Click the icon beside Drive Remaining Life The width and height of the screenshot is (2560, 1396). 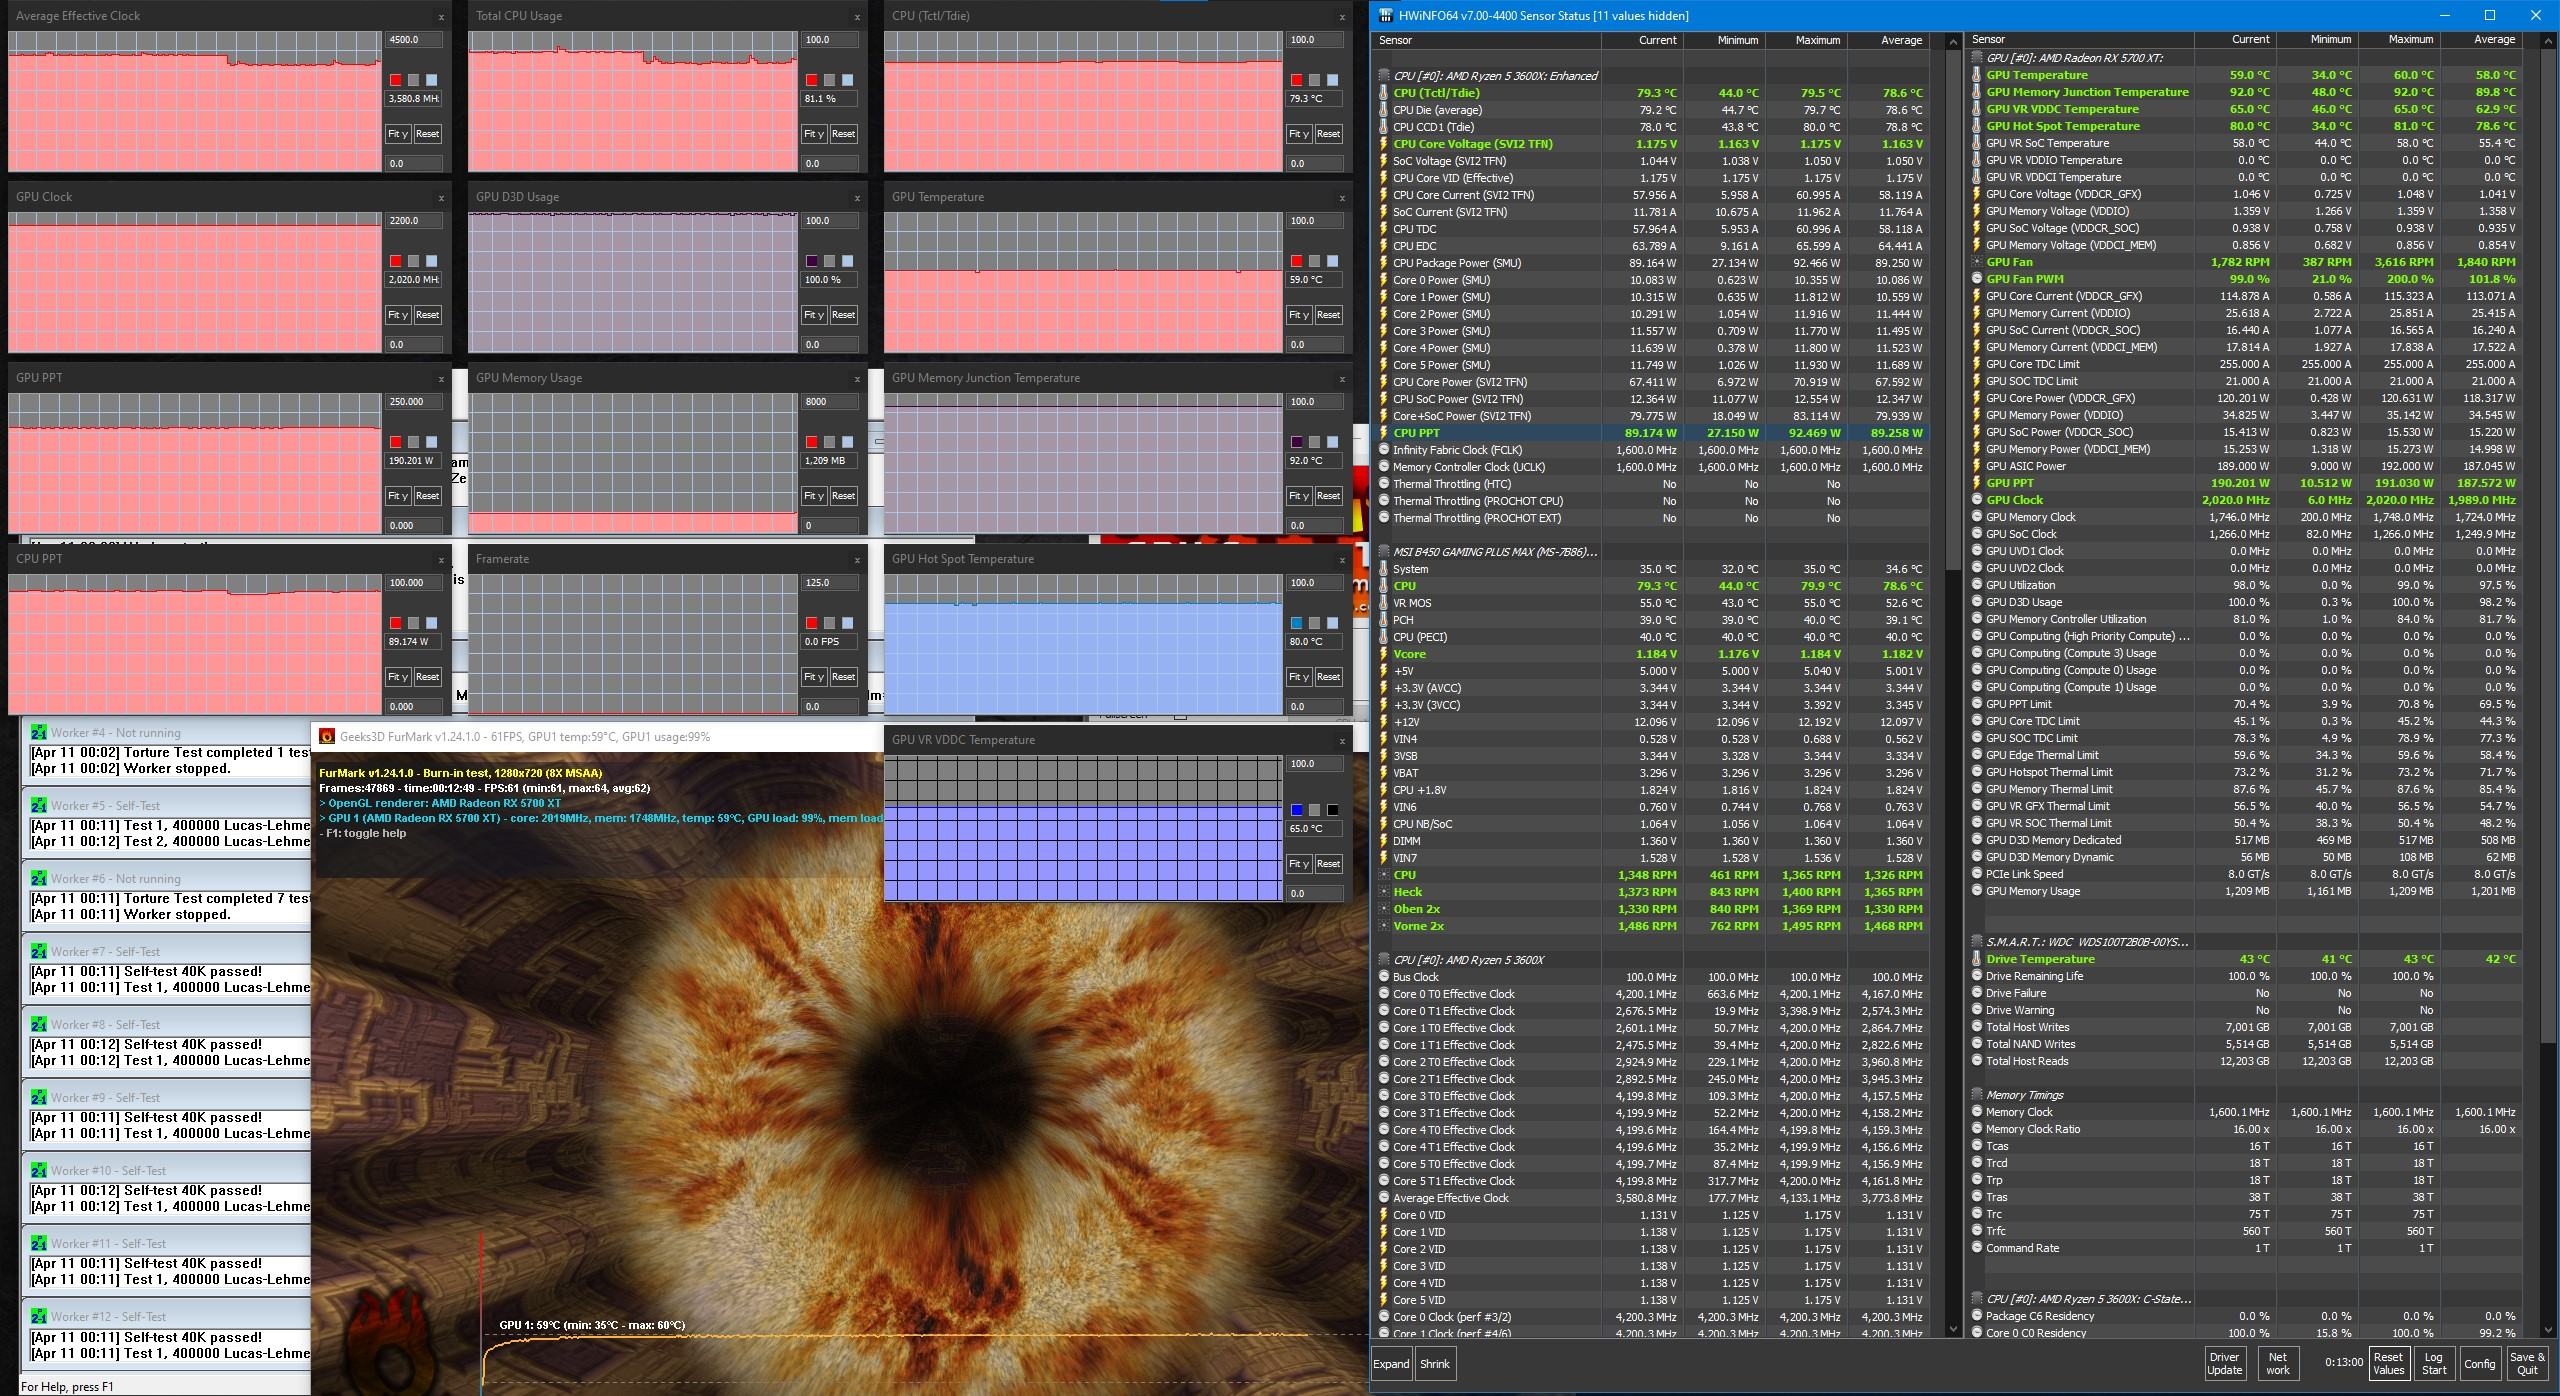pos(1977,976)
